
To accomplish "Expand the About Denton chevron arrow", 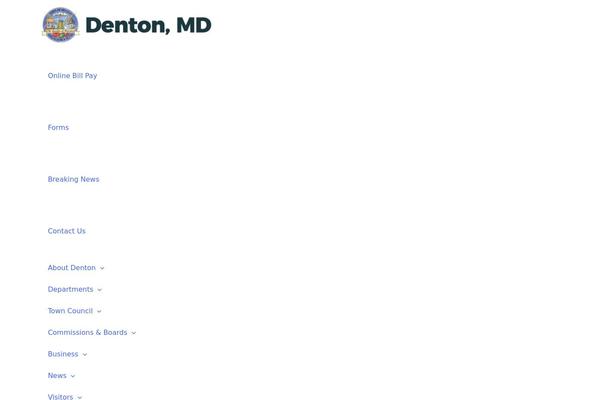I will [x=102, y=268].
